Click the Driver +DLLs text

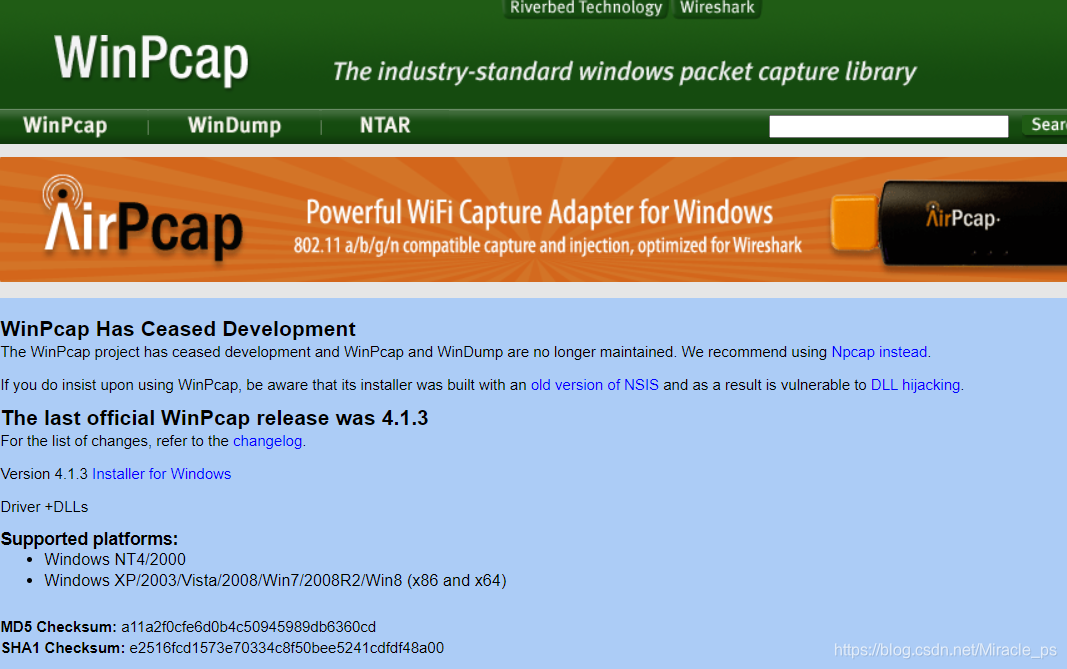[x=44, y=507]
